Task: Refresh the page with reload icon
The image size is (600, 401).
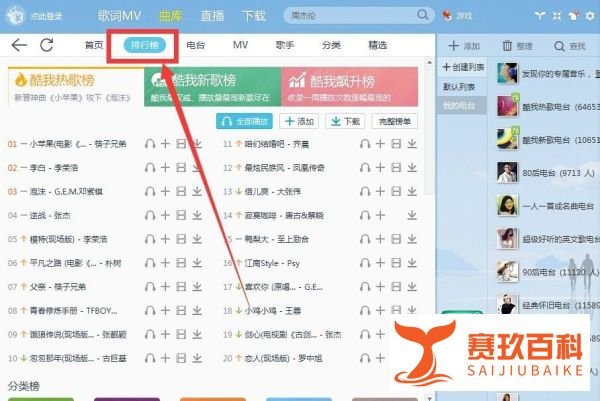Action: 47,45
